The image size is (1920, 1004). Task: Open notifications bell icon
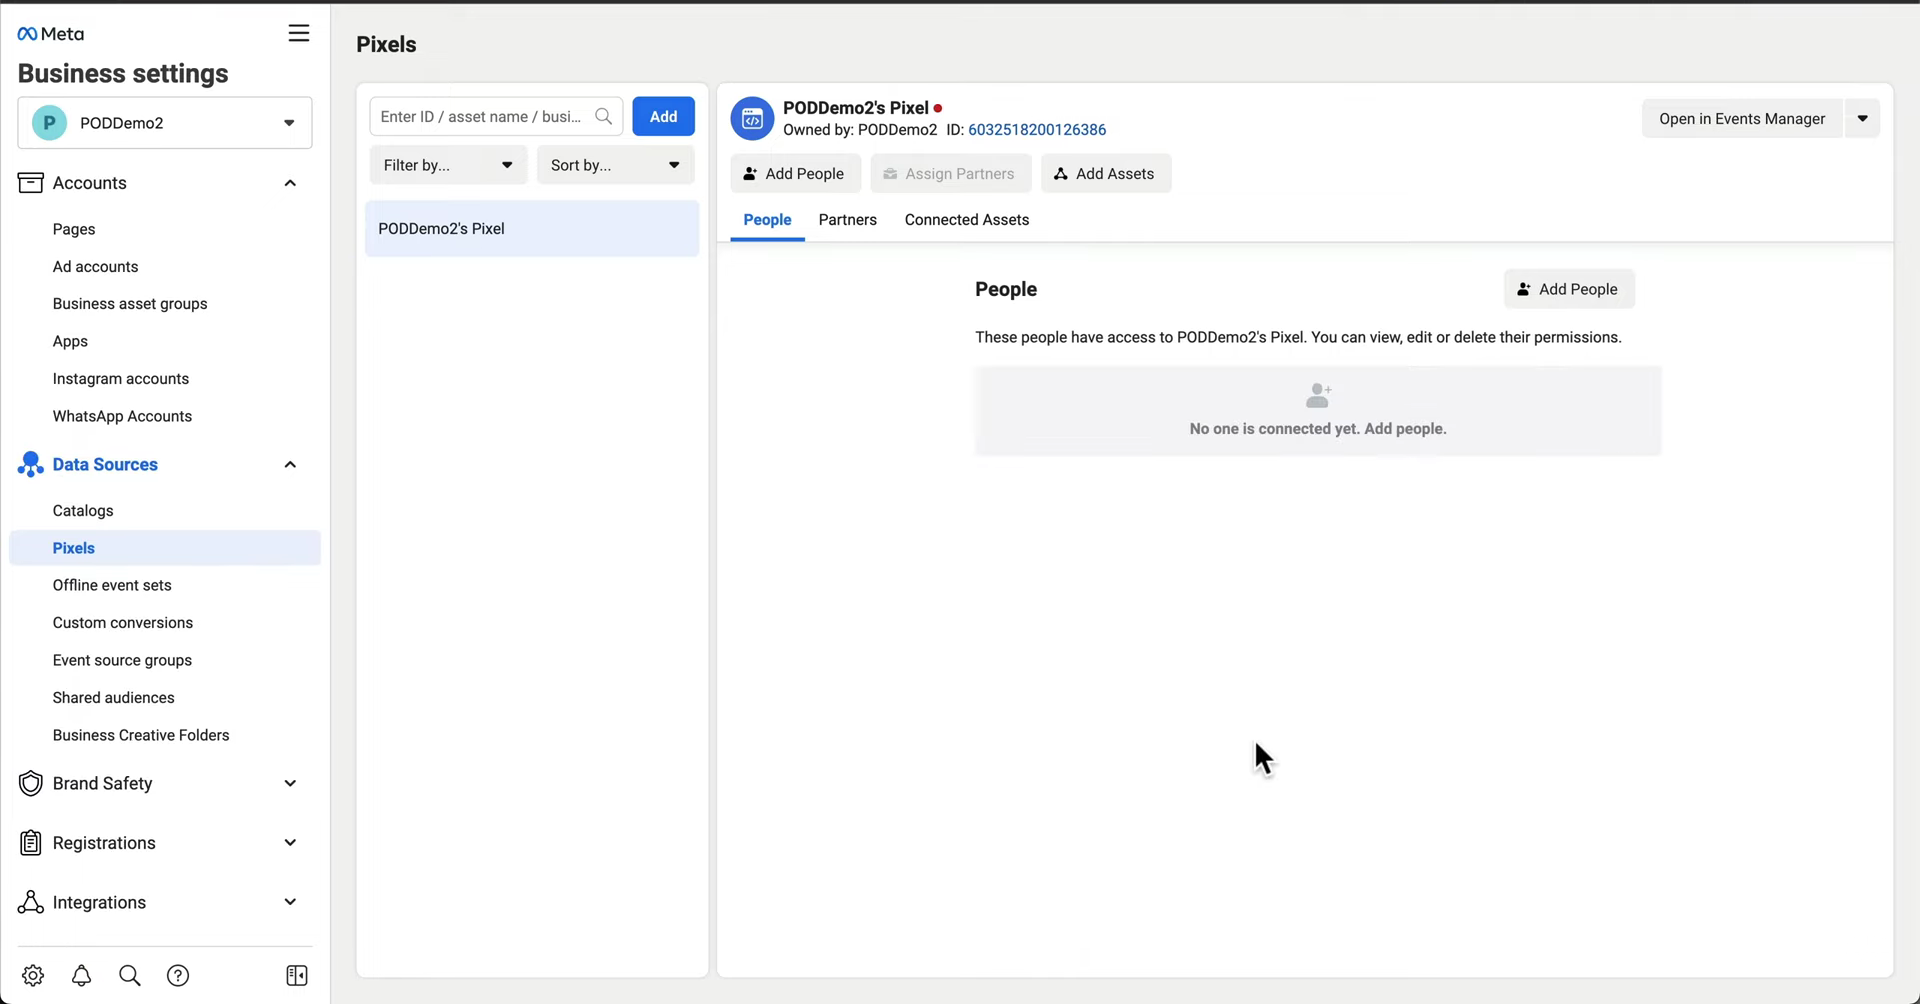click(82, 976)
